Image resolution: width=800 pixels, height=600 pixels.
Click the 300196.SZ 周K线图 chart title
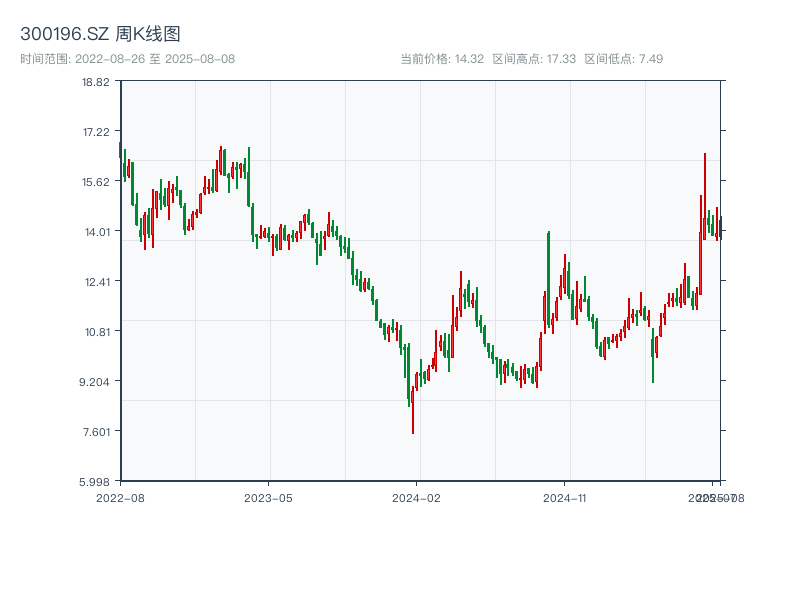[100, 35]
